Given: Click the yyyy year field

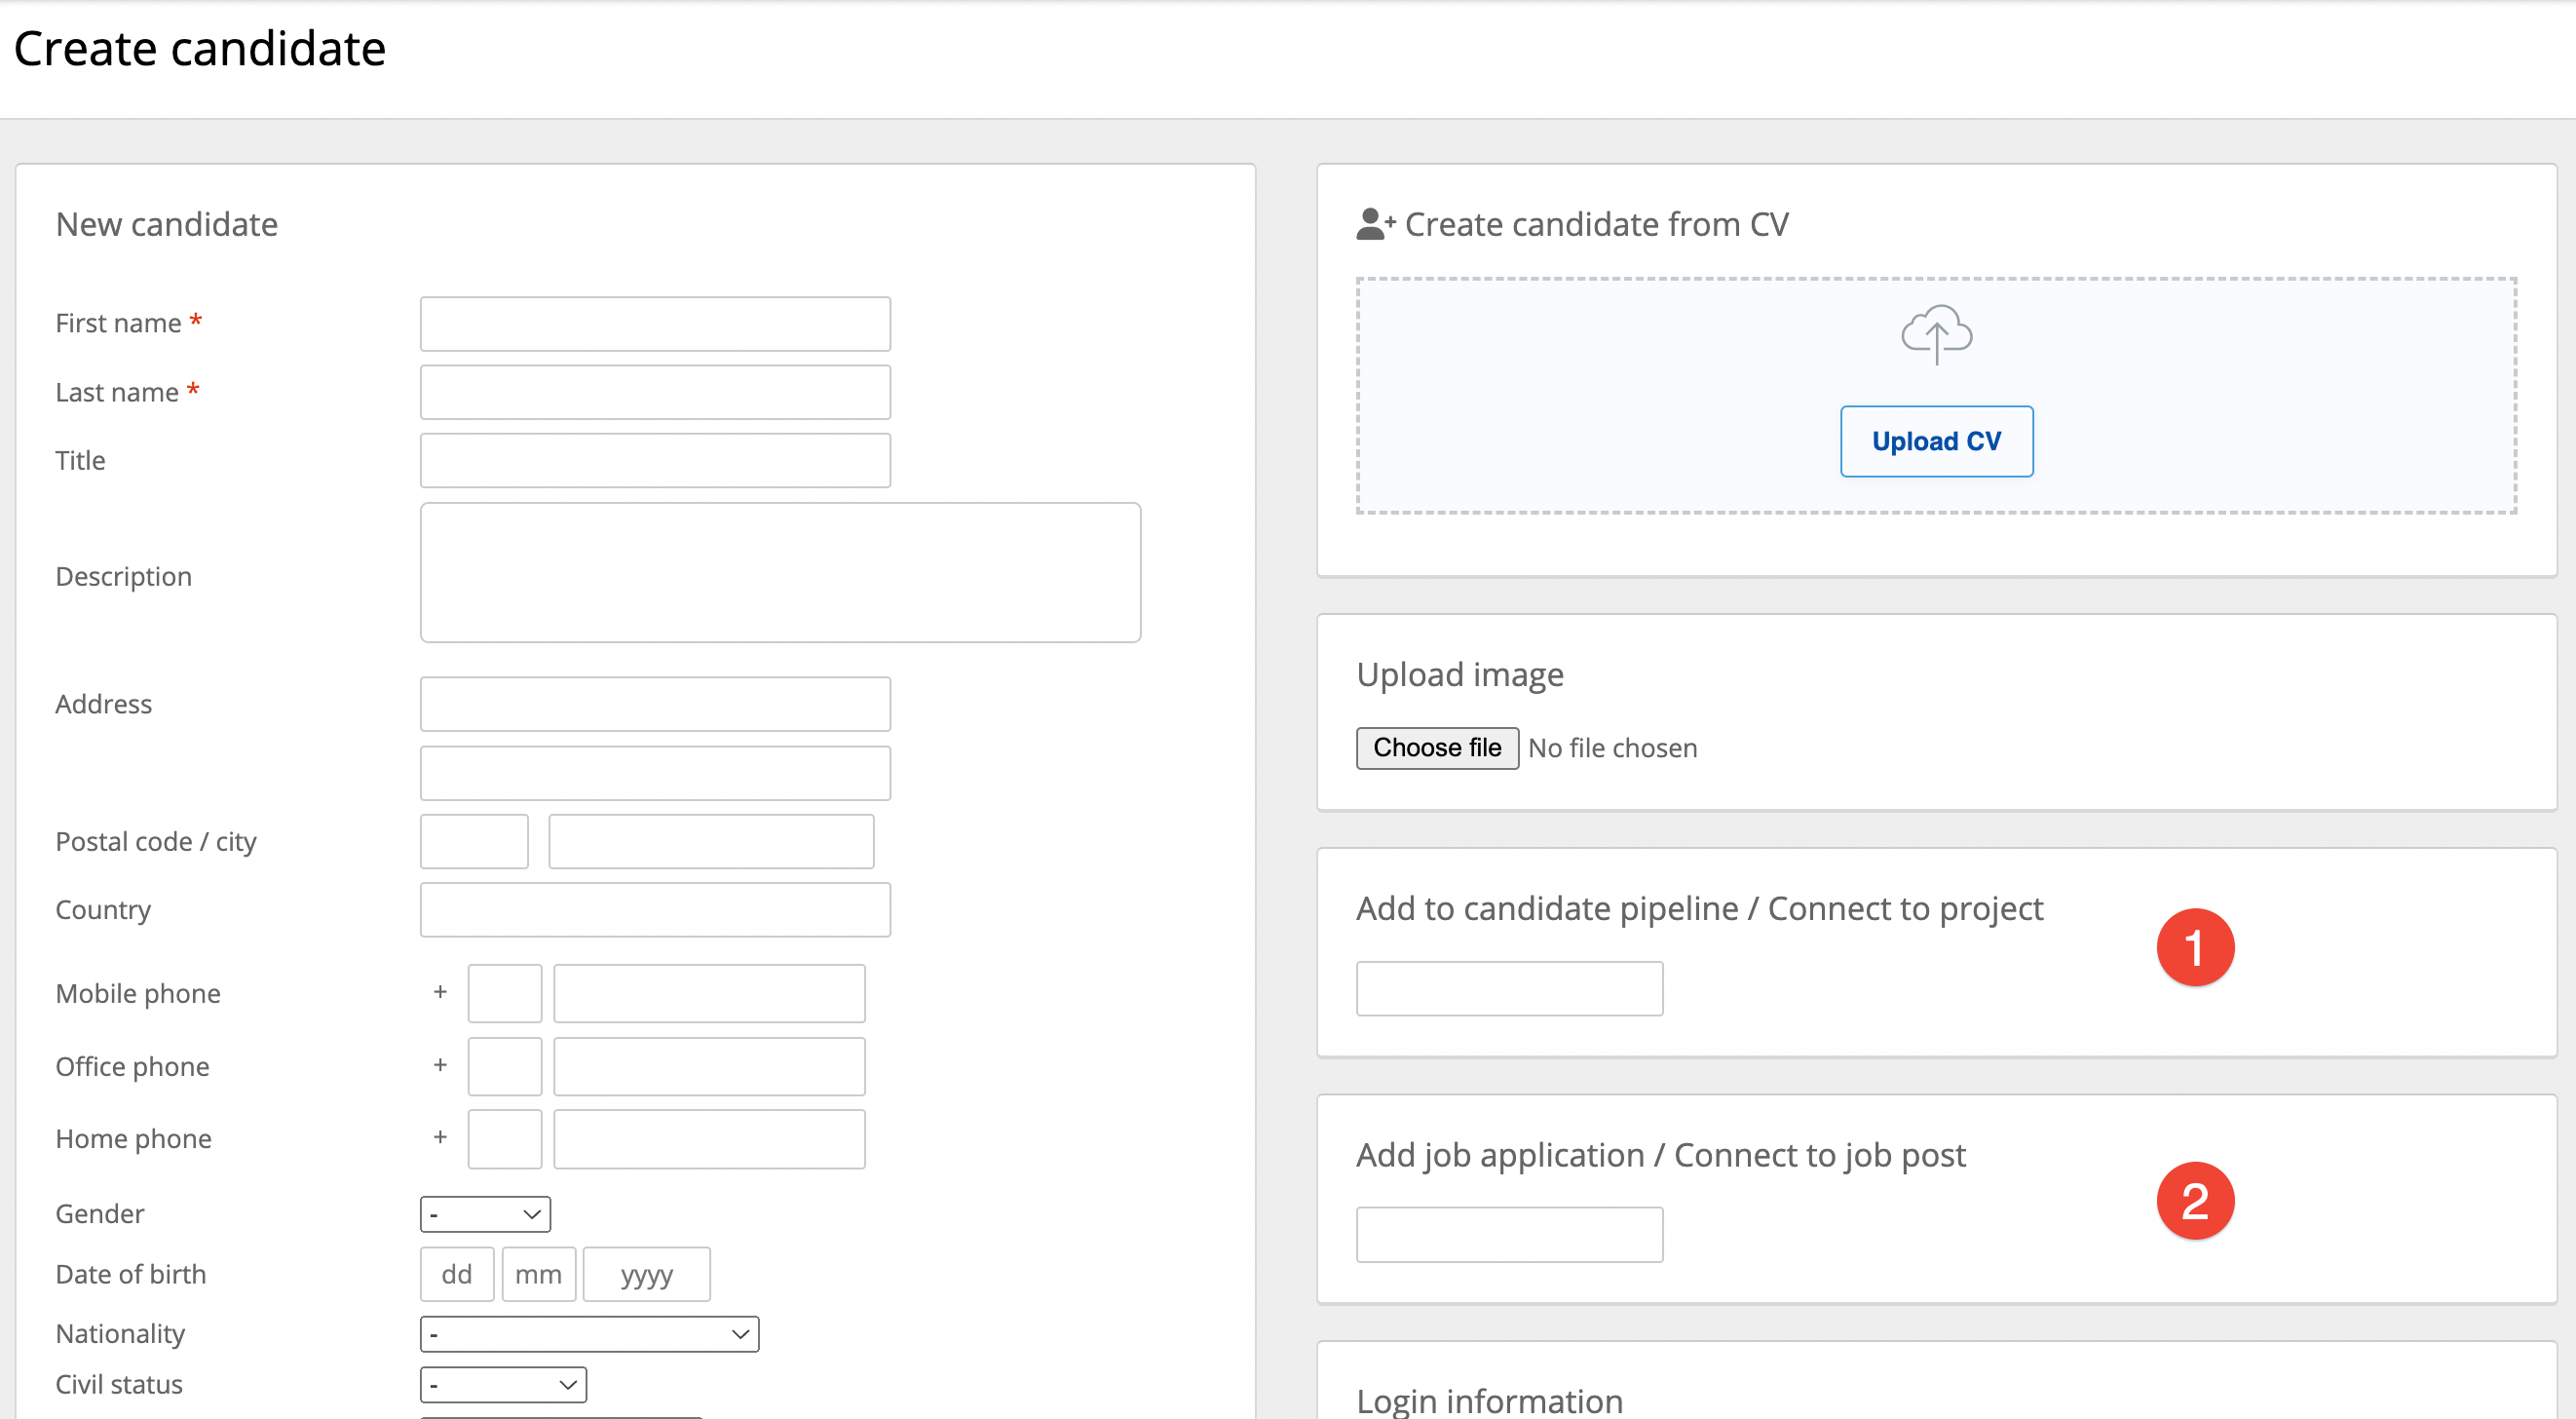Looking at the screenshot, I should pyautogui.click(x=646, y=1274).
